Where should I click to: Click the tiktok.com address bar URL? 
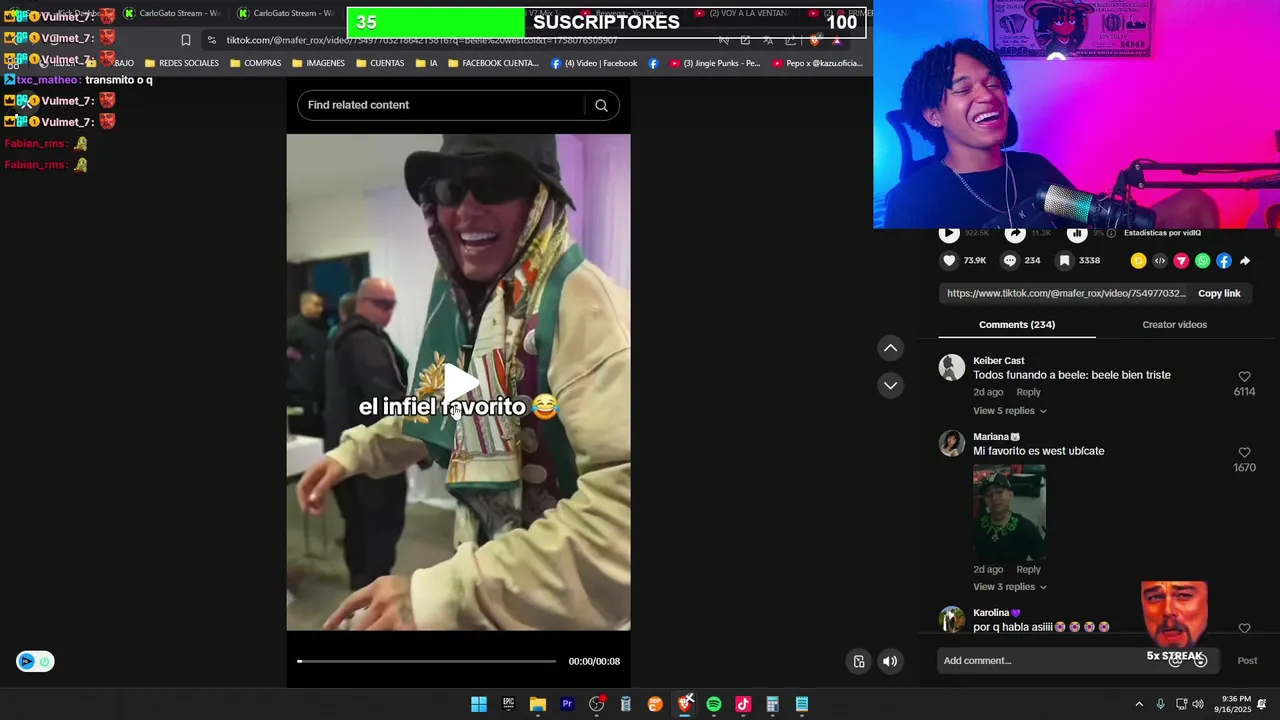[421, 40]
